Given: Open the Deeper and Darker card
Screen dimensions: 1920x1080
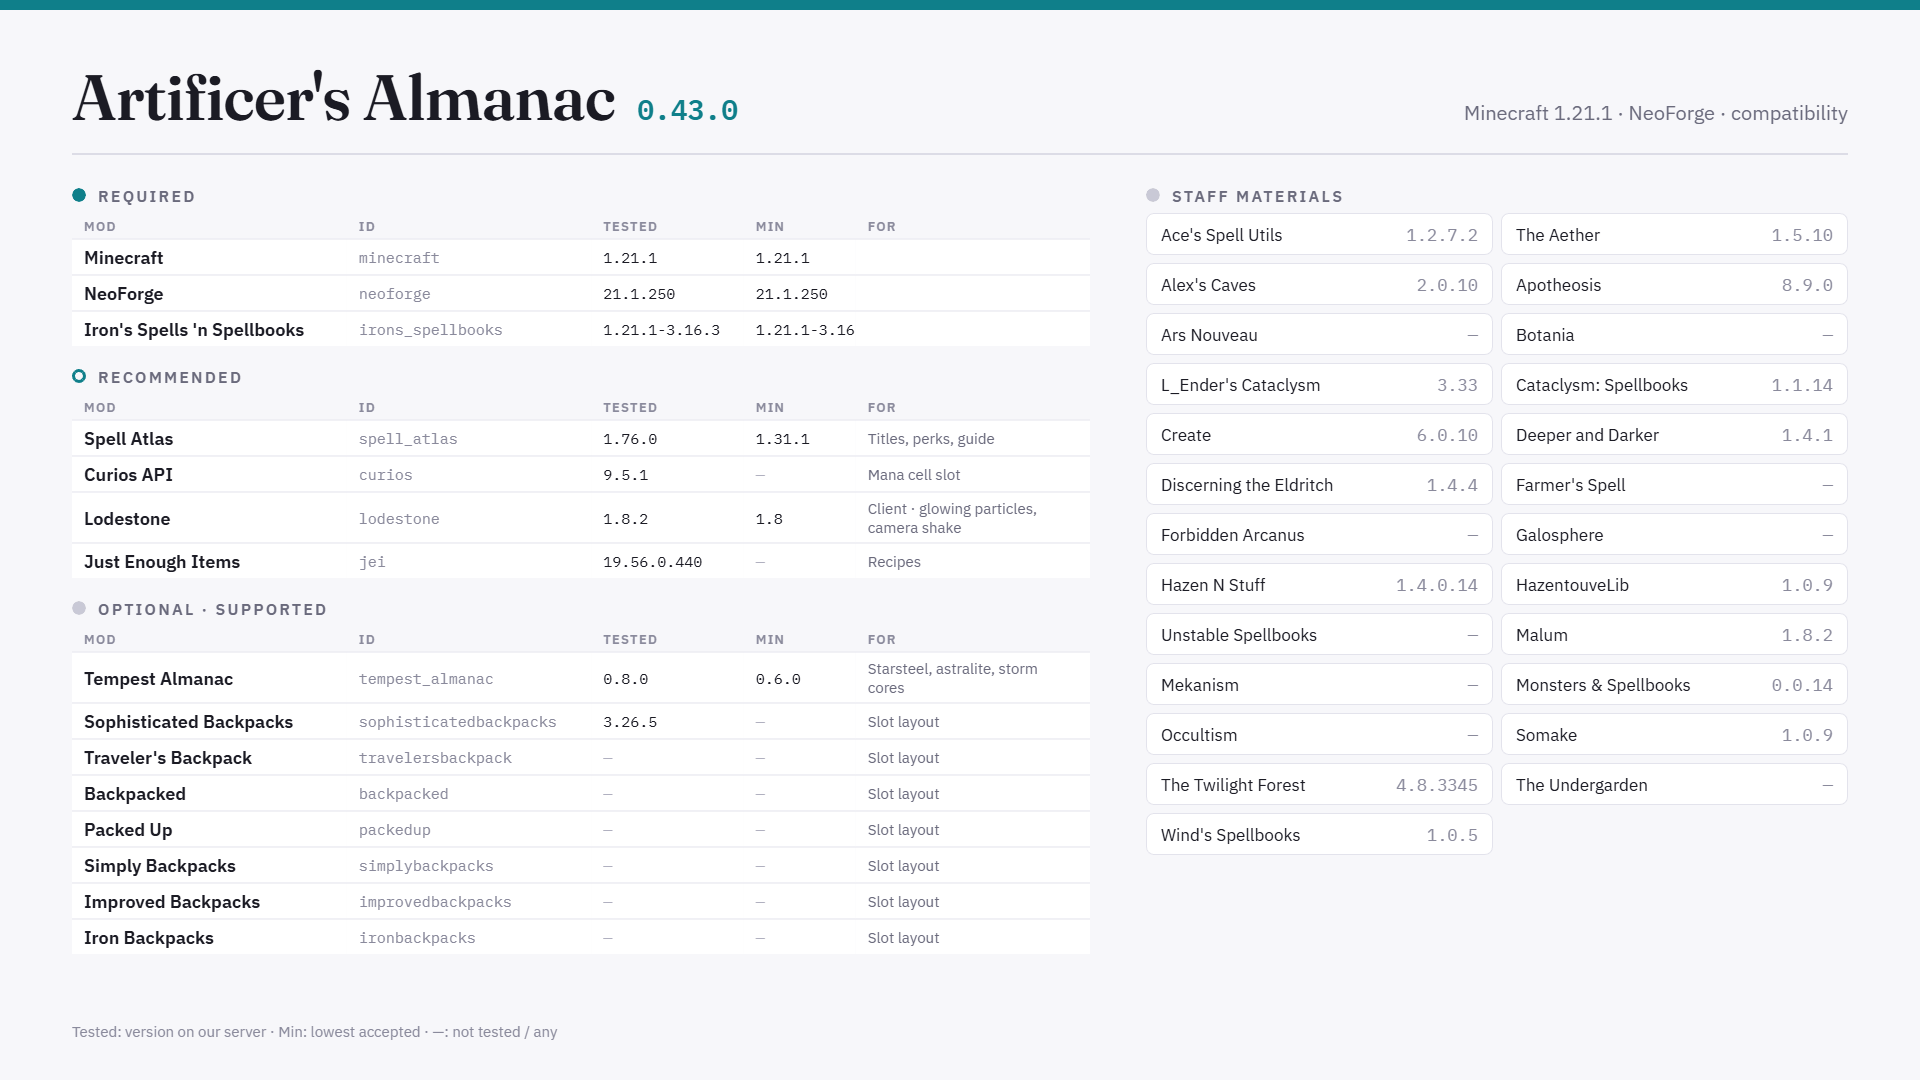Looking at the screenshot, I should pyautogui.click(x=1674, y=435).
